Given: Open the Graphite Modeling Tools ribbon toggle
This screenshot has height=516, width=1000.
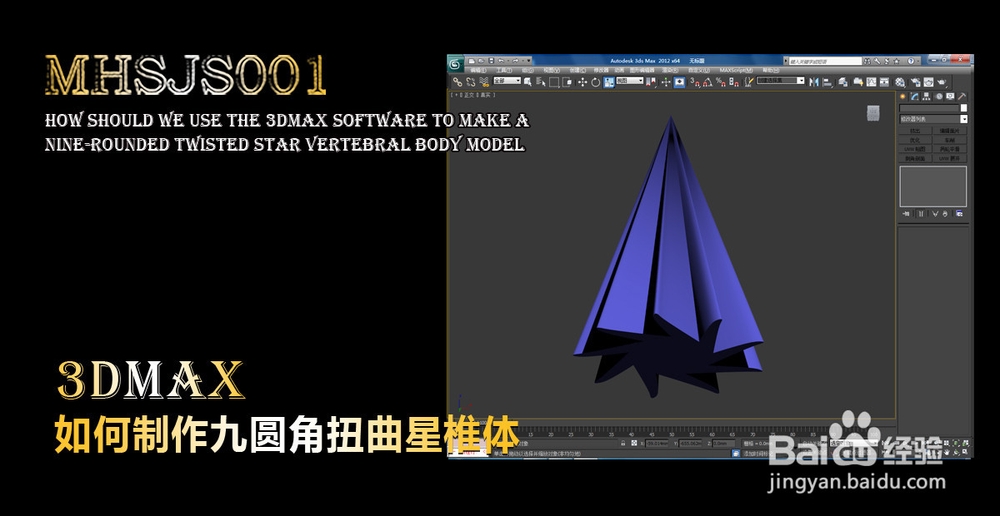Looking at the screenshot, I should (x=858, y=82).
